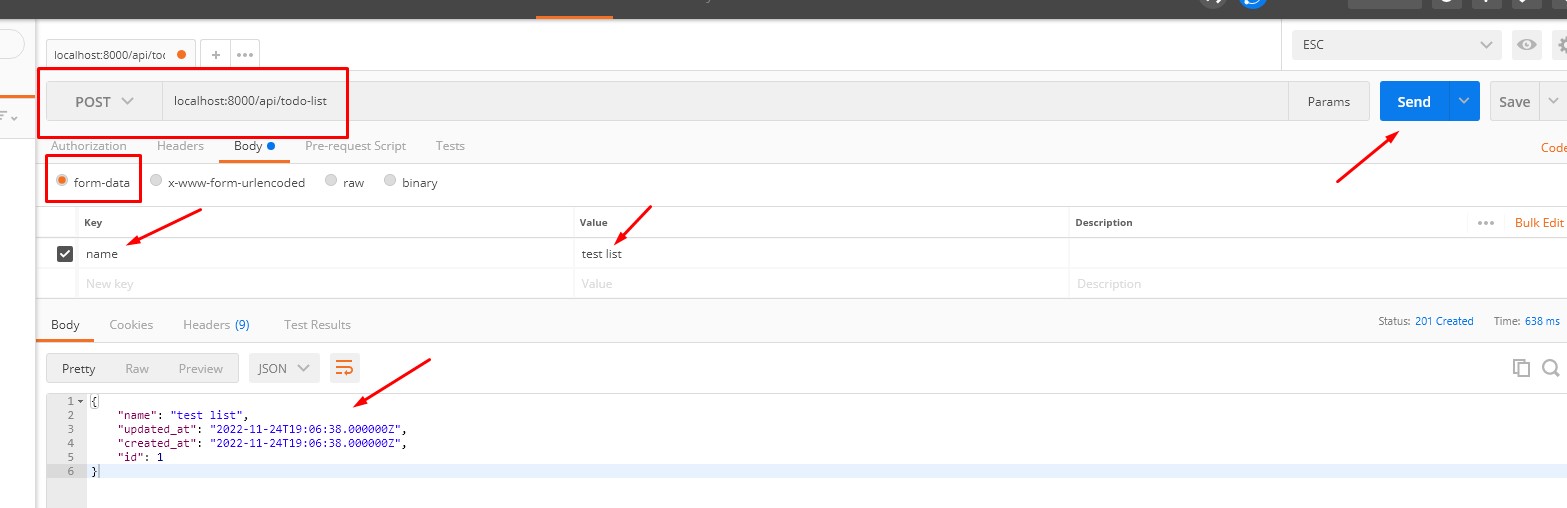1567x508 pixels.
Task: Click the environment quick look eye icon
Action: (x=1526, y=45)
